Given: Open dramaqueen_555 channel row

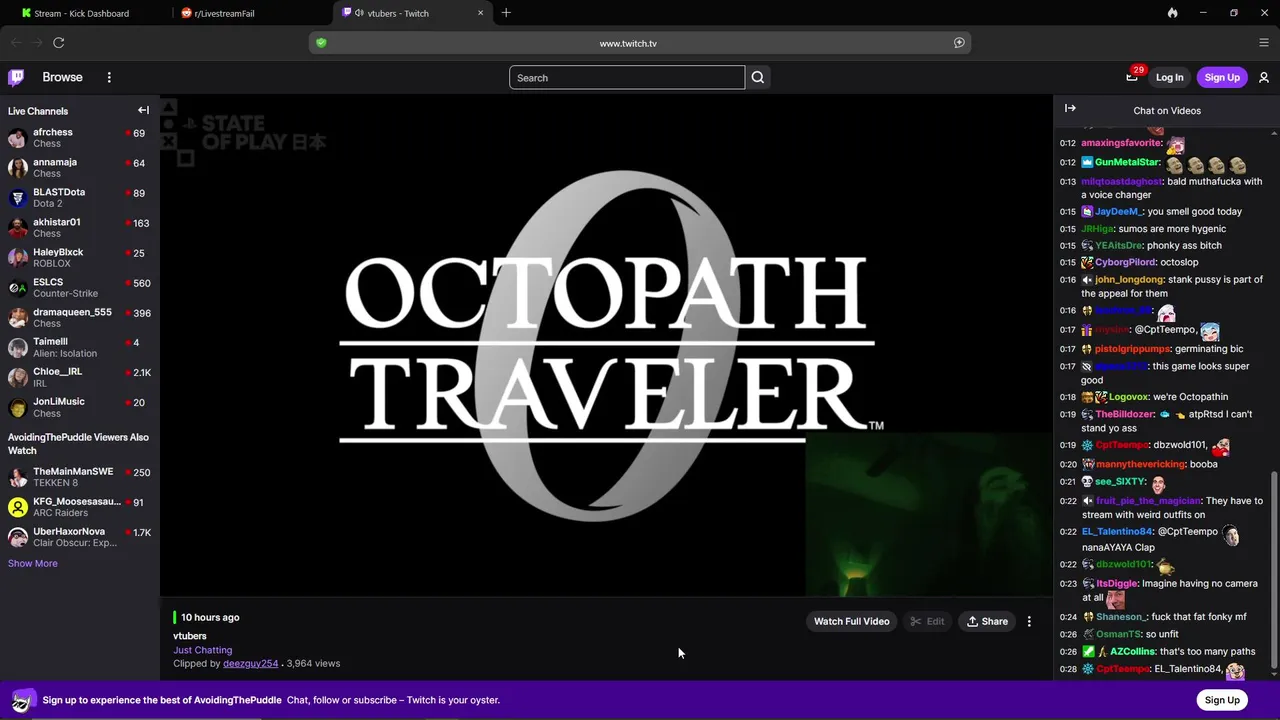Looking at the screenshot, I should [x=80, y=317].
